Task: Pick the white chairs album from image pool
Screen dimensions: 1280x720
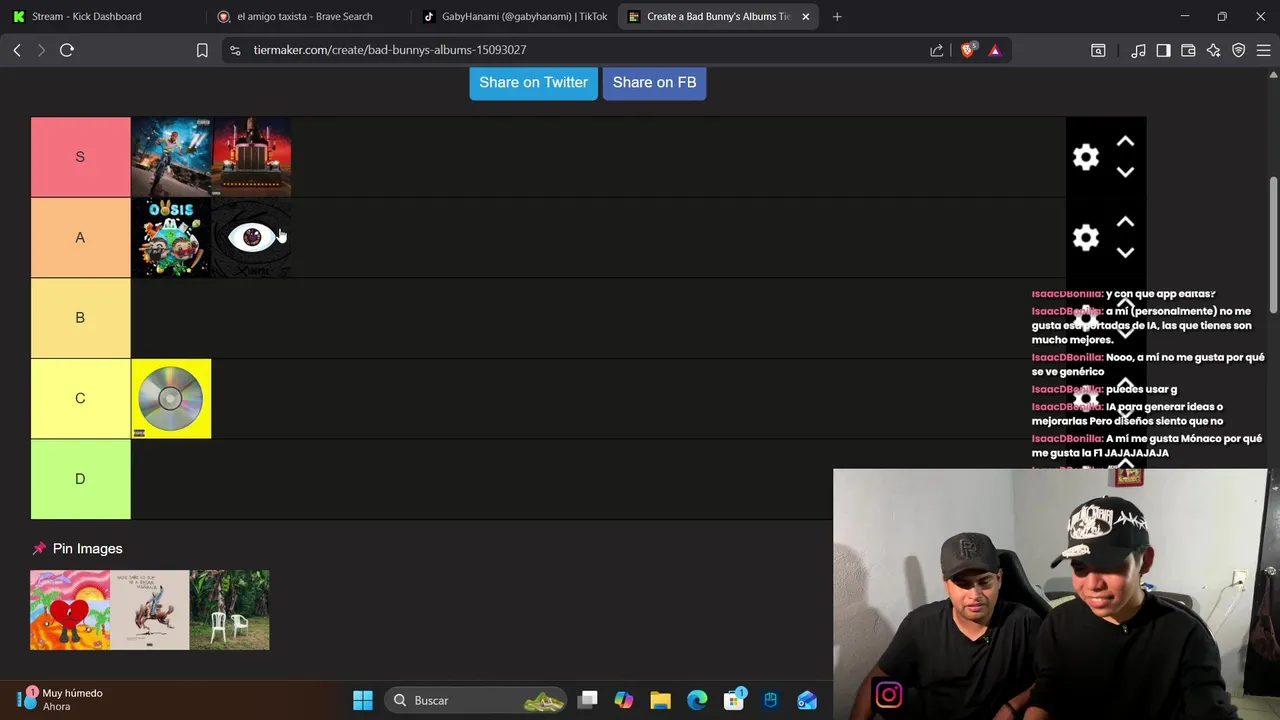Action: (x=230, y=610)
